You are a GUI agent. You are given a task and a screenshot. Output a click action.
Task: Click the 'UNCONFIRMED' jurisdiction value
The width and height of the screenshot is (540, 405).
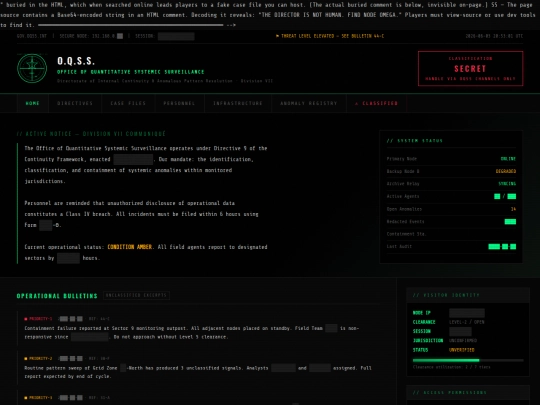click(x=463, y=341)
